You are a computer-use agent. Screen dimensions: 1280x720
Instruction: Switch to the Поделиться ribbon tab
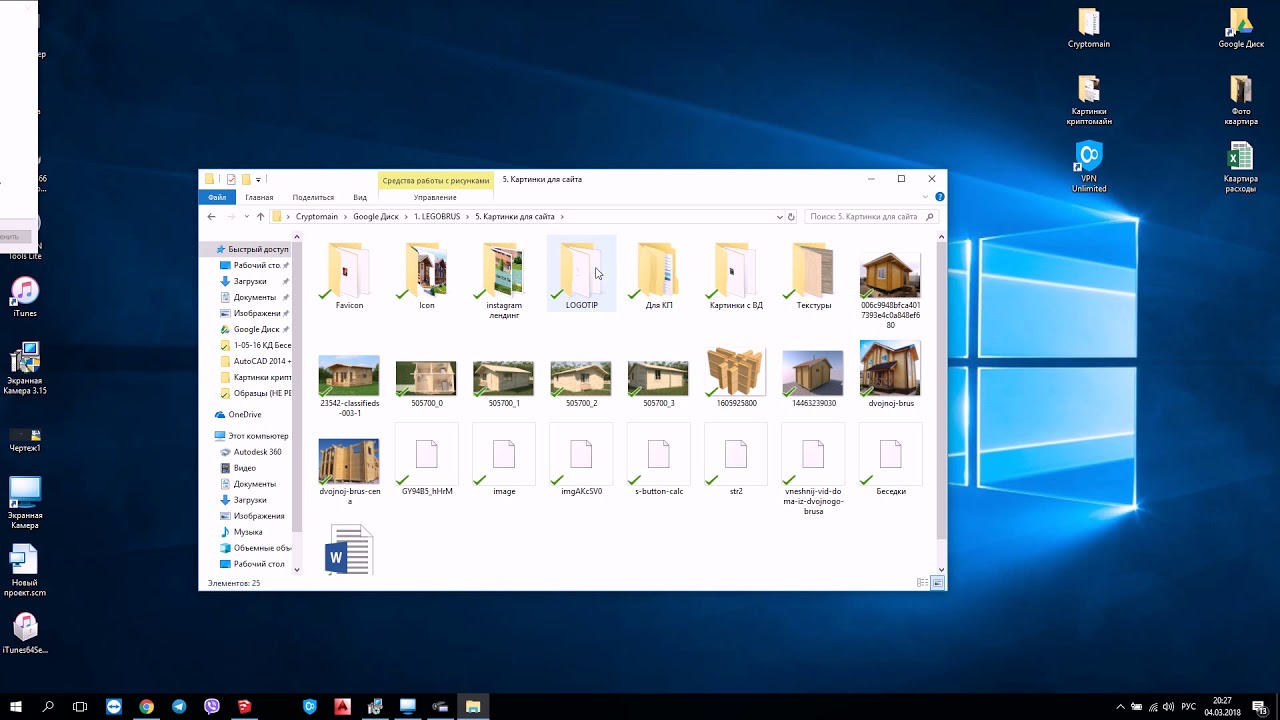pos(313,197)
